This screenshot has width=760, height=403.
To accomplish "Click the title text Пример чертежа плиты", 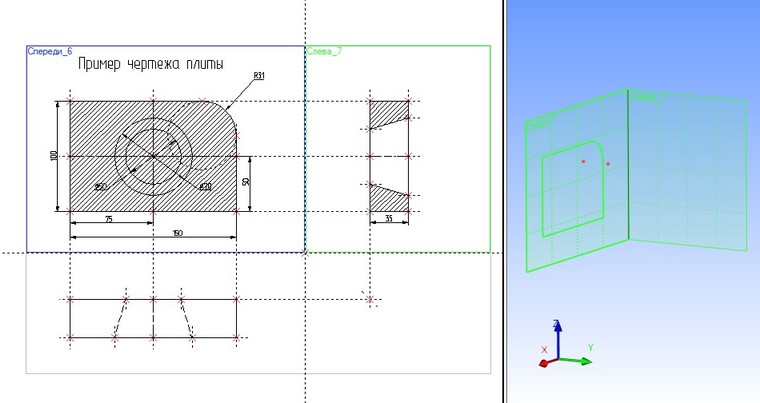I will [151, 64].
